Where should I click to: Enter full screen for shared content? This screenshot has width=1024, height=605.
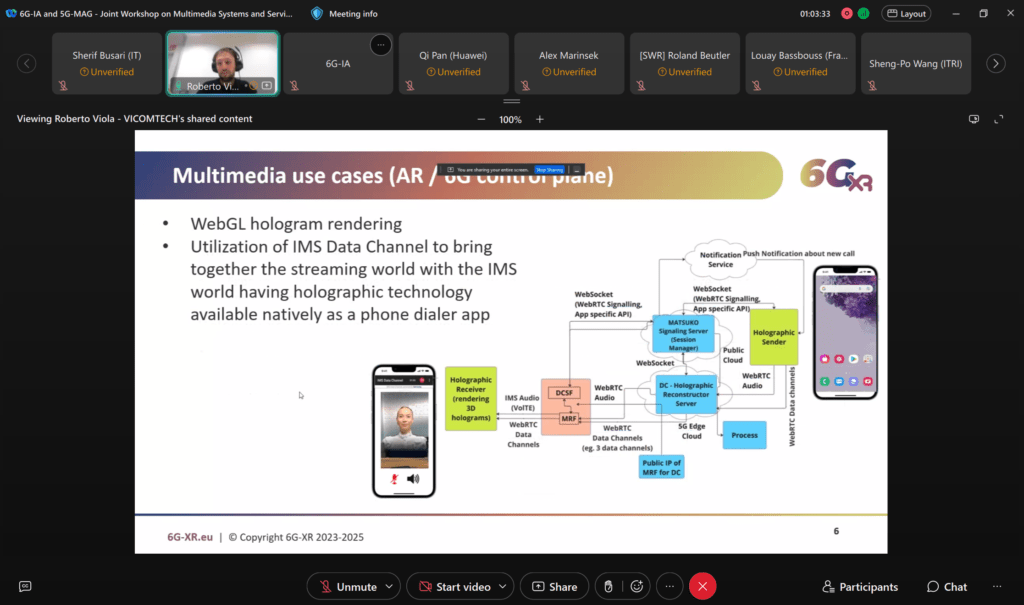[x=998, y=119]
